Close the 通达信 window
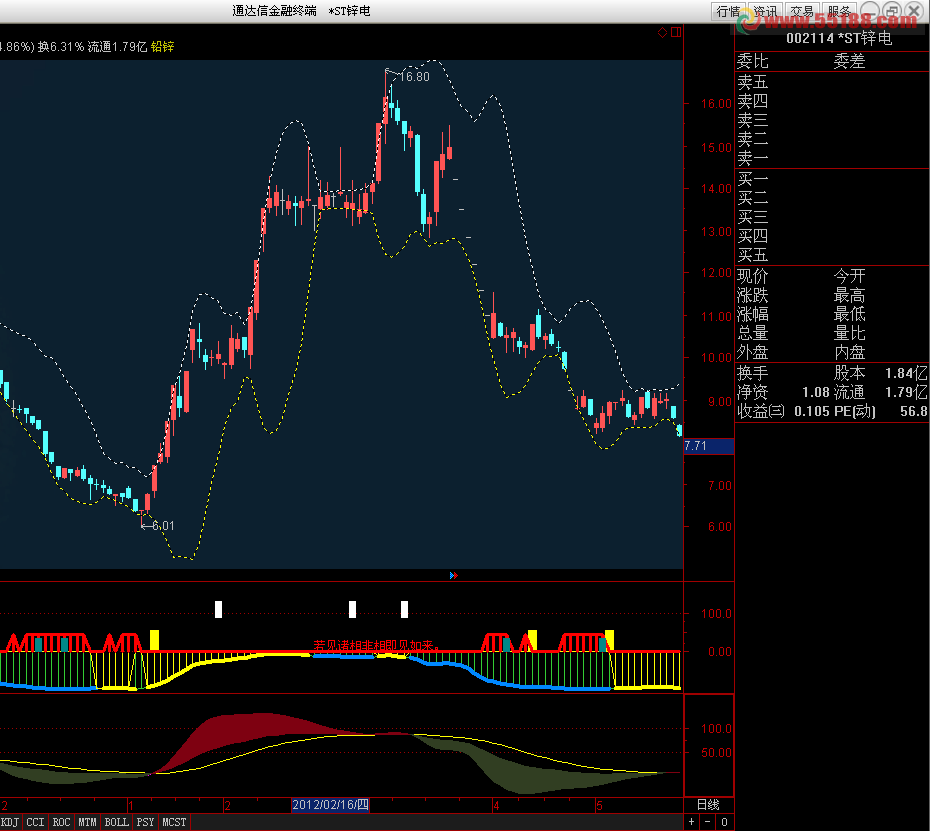Screen dimensions: 930x831 click(x=914, y=11)
